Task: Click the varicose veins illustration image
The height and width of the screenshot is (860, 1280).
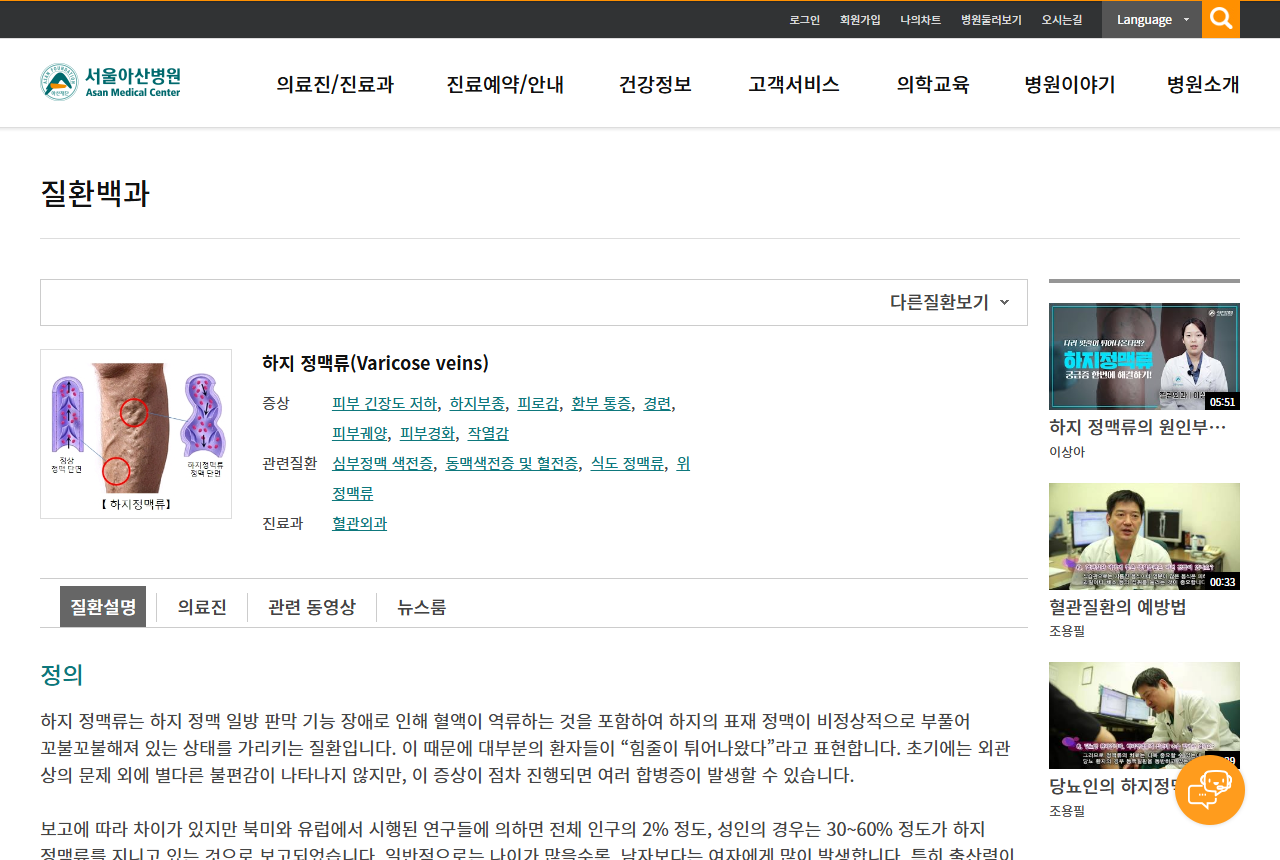Action: 136,434
